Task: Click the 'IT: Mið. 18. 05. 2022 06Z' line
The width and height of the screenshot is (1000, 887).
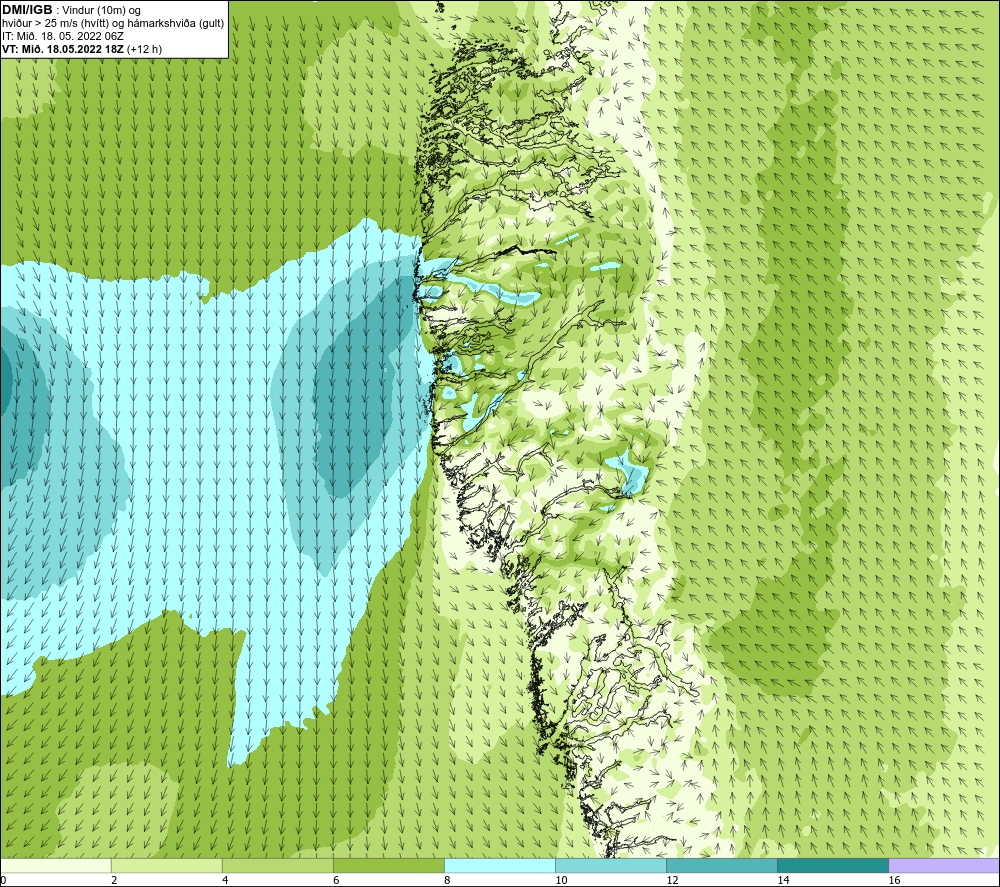Action: coord(62,36)
